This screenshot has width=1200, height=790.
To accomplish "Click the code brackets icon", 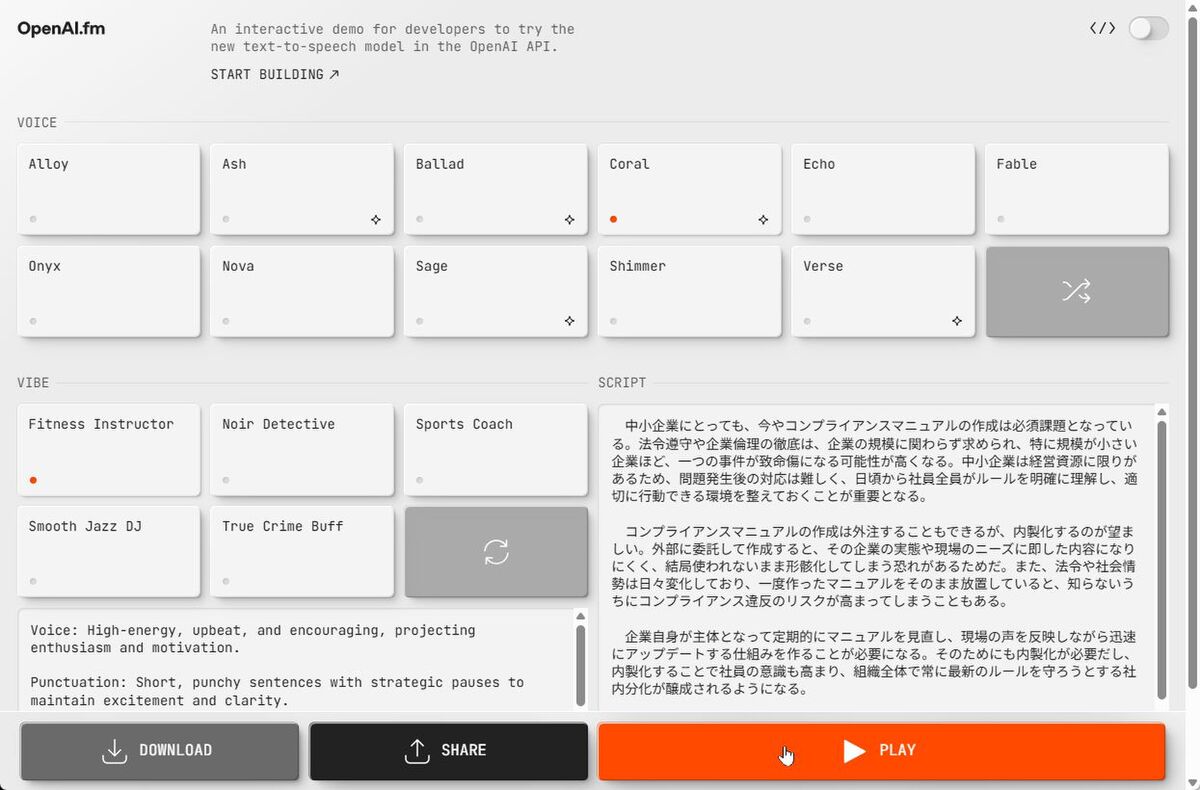I will pyautogui.click(x=1102, y=29).
